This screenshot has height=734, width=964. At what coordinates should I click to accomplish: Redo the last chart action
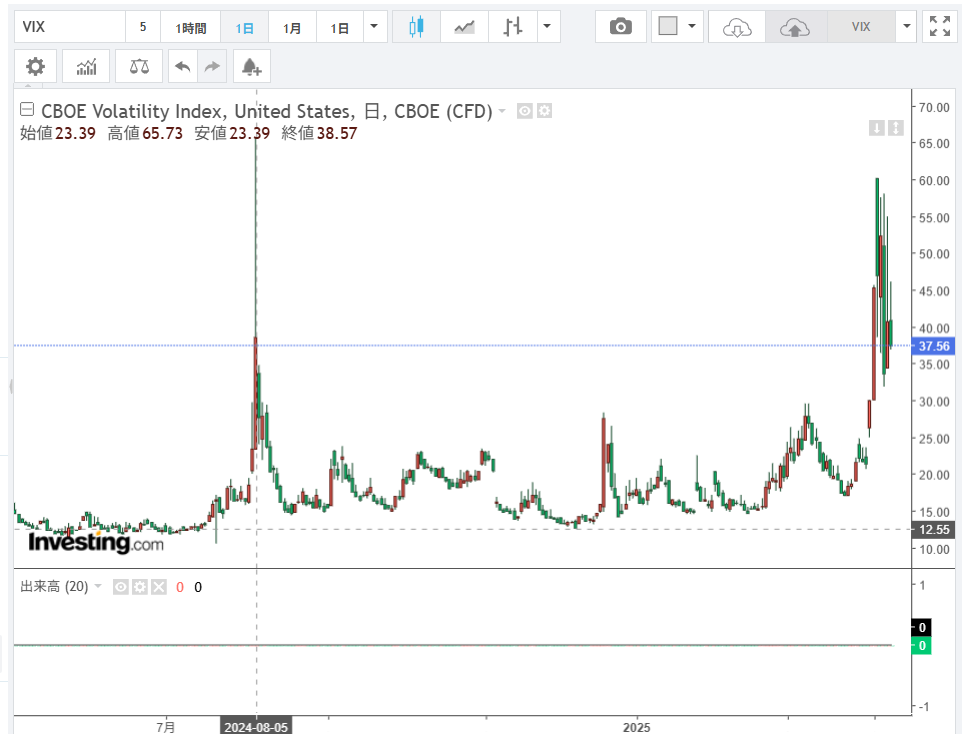point(212,66)
